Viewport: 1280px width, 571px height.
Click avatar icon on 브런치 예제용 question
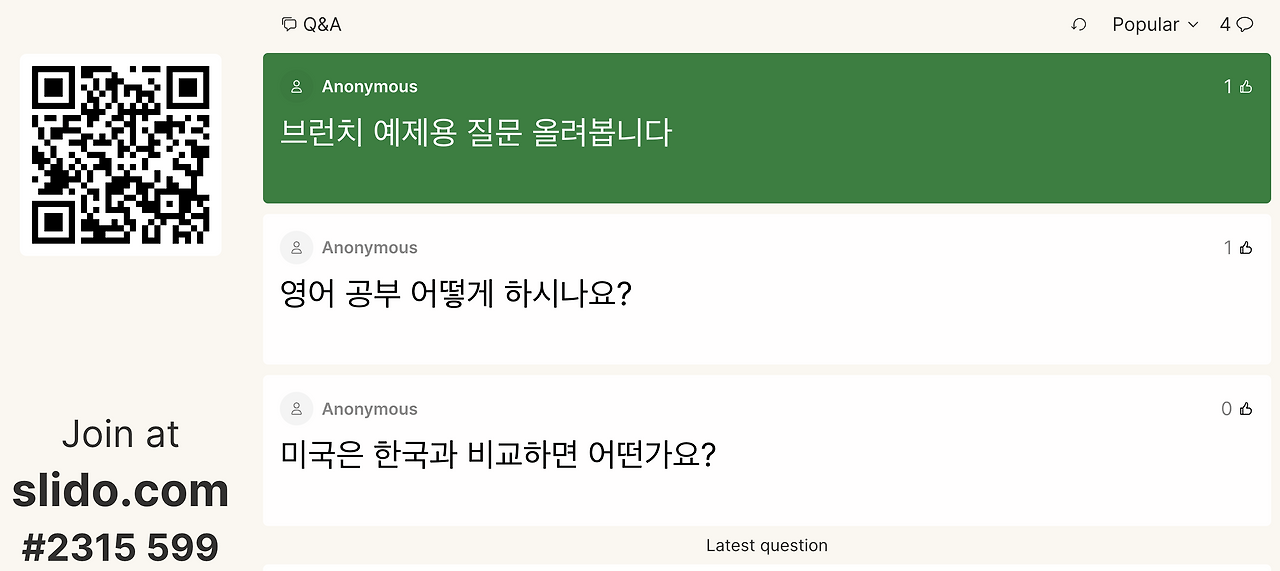(296, 87)
